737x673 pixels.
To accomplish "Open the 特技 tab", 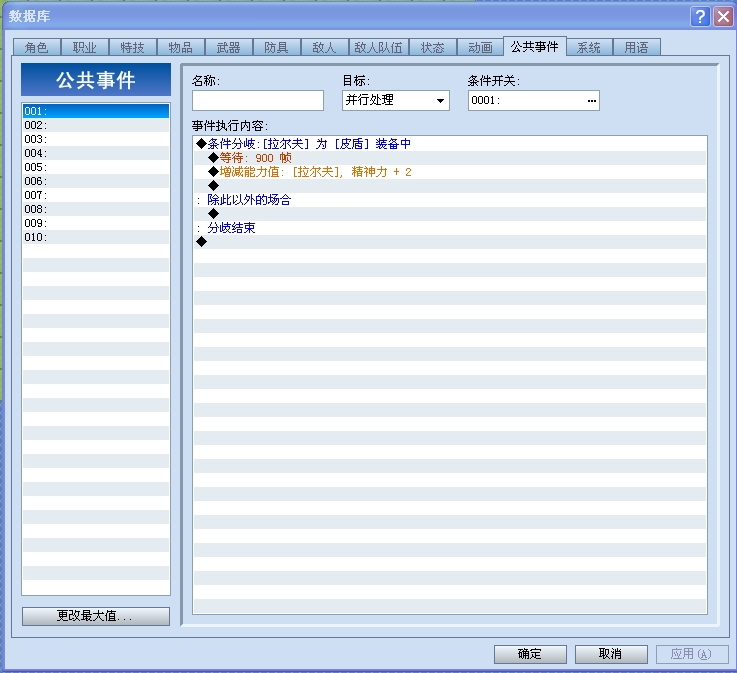I will [133, 47].
